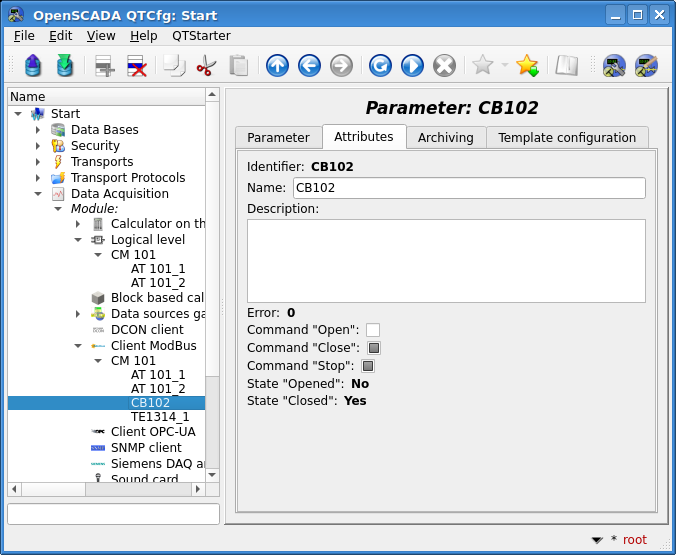Click the Name input field containing CB102
This screenshot has height=555, width=676.
click(x=468, y=188)
